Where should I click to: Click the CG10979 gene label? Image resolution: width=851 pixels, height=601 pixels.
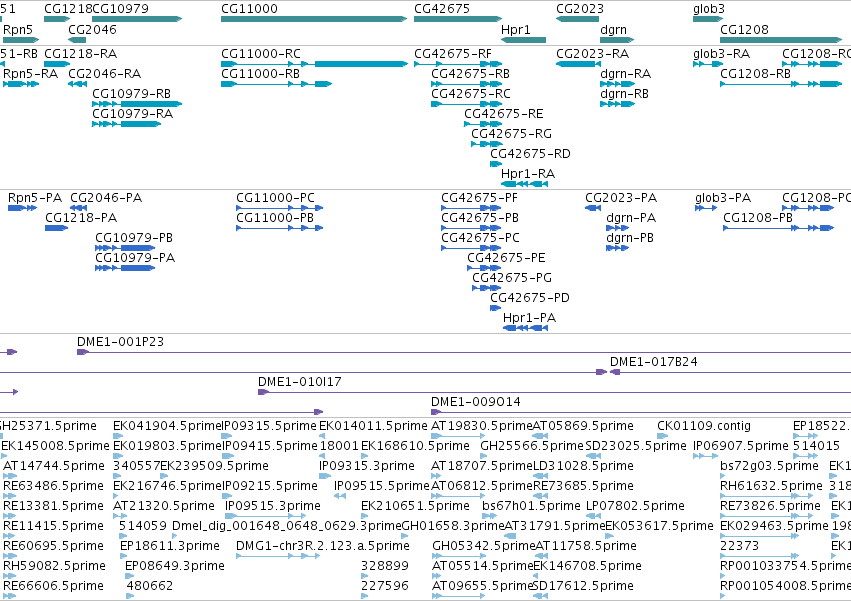point(120,9)
